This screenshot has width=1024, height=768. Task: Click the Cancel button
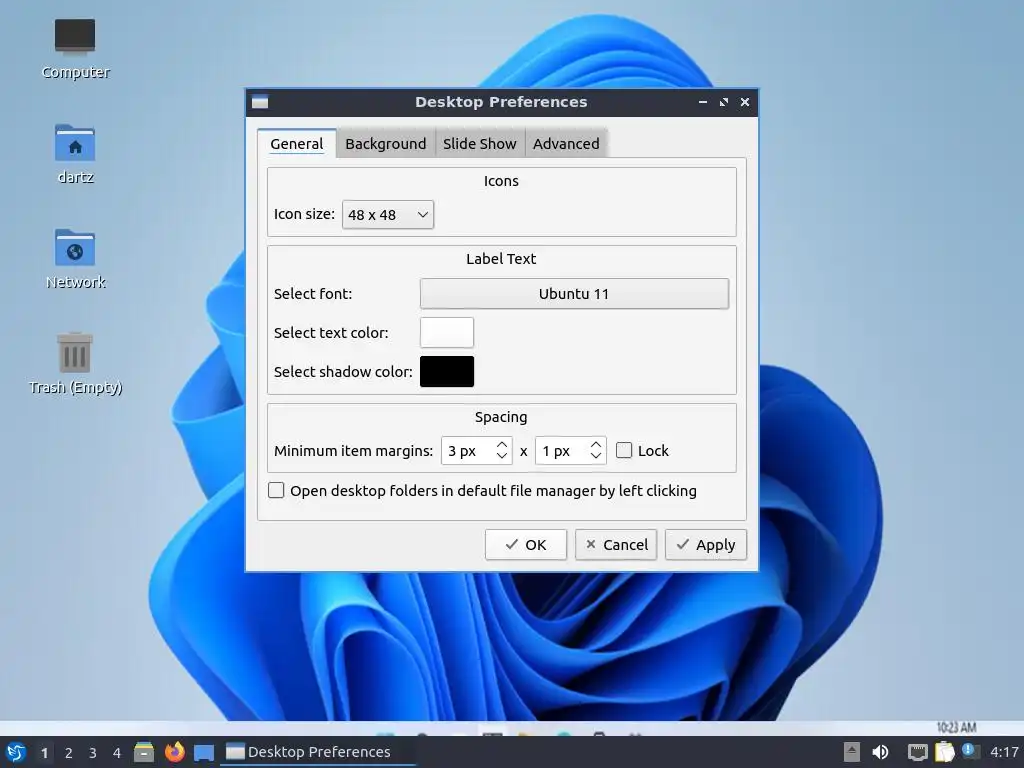coord(616,545)
